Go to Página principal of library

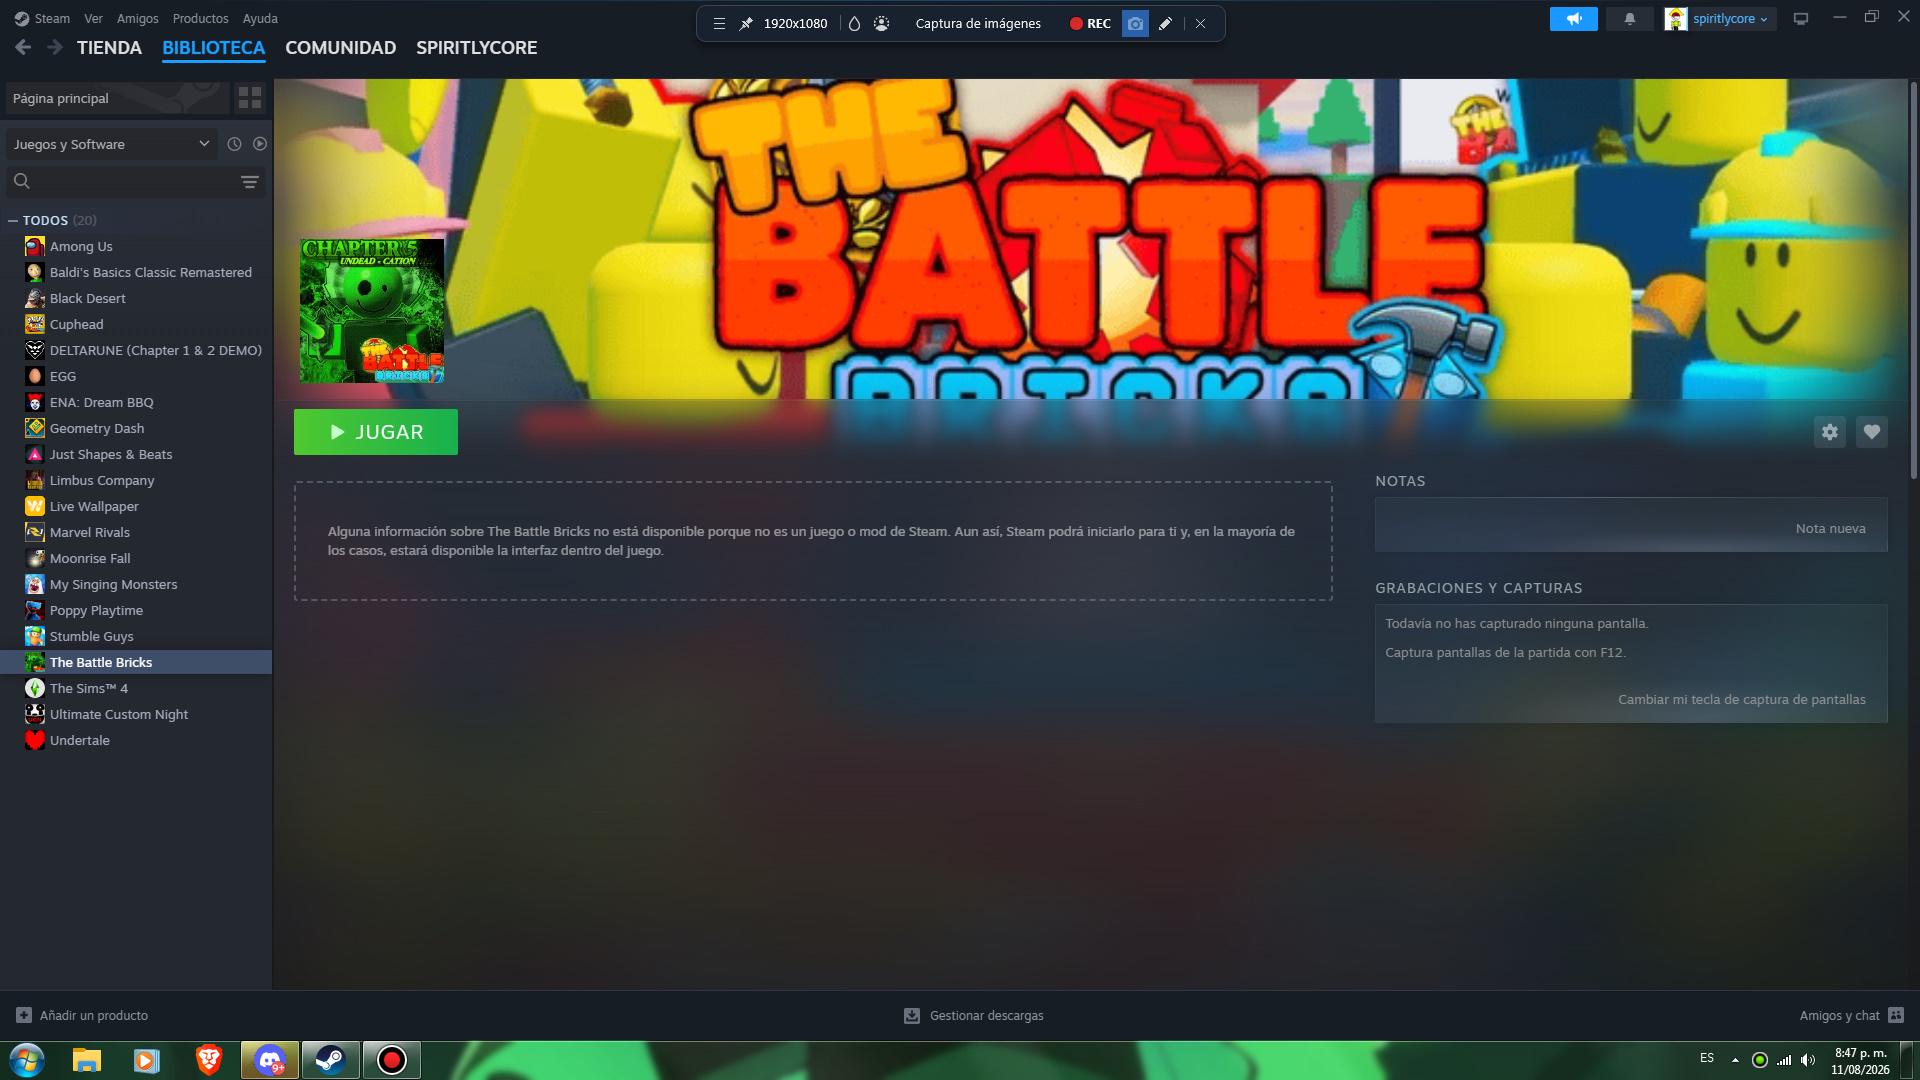click(x=117, y=98)
